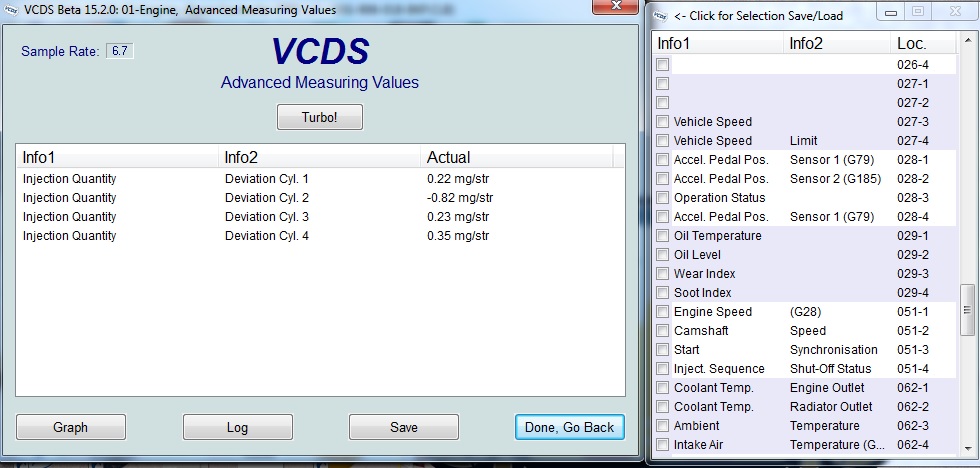Toggle the Camshaft Speed checkbox

tap(662, 331)
